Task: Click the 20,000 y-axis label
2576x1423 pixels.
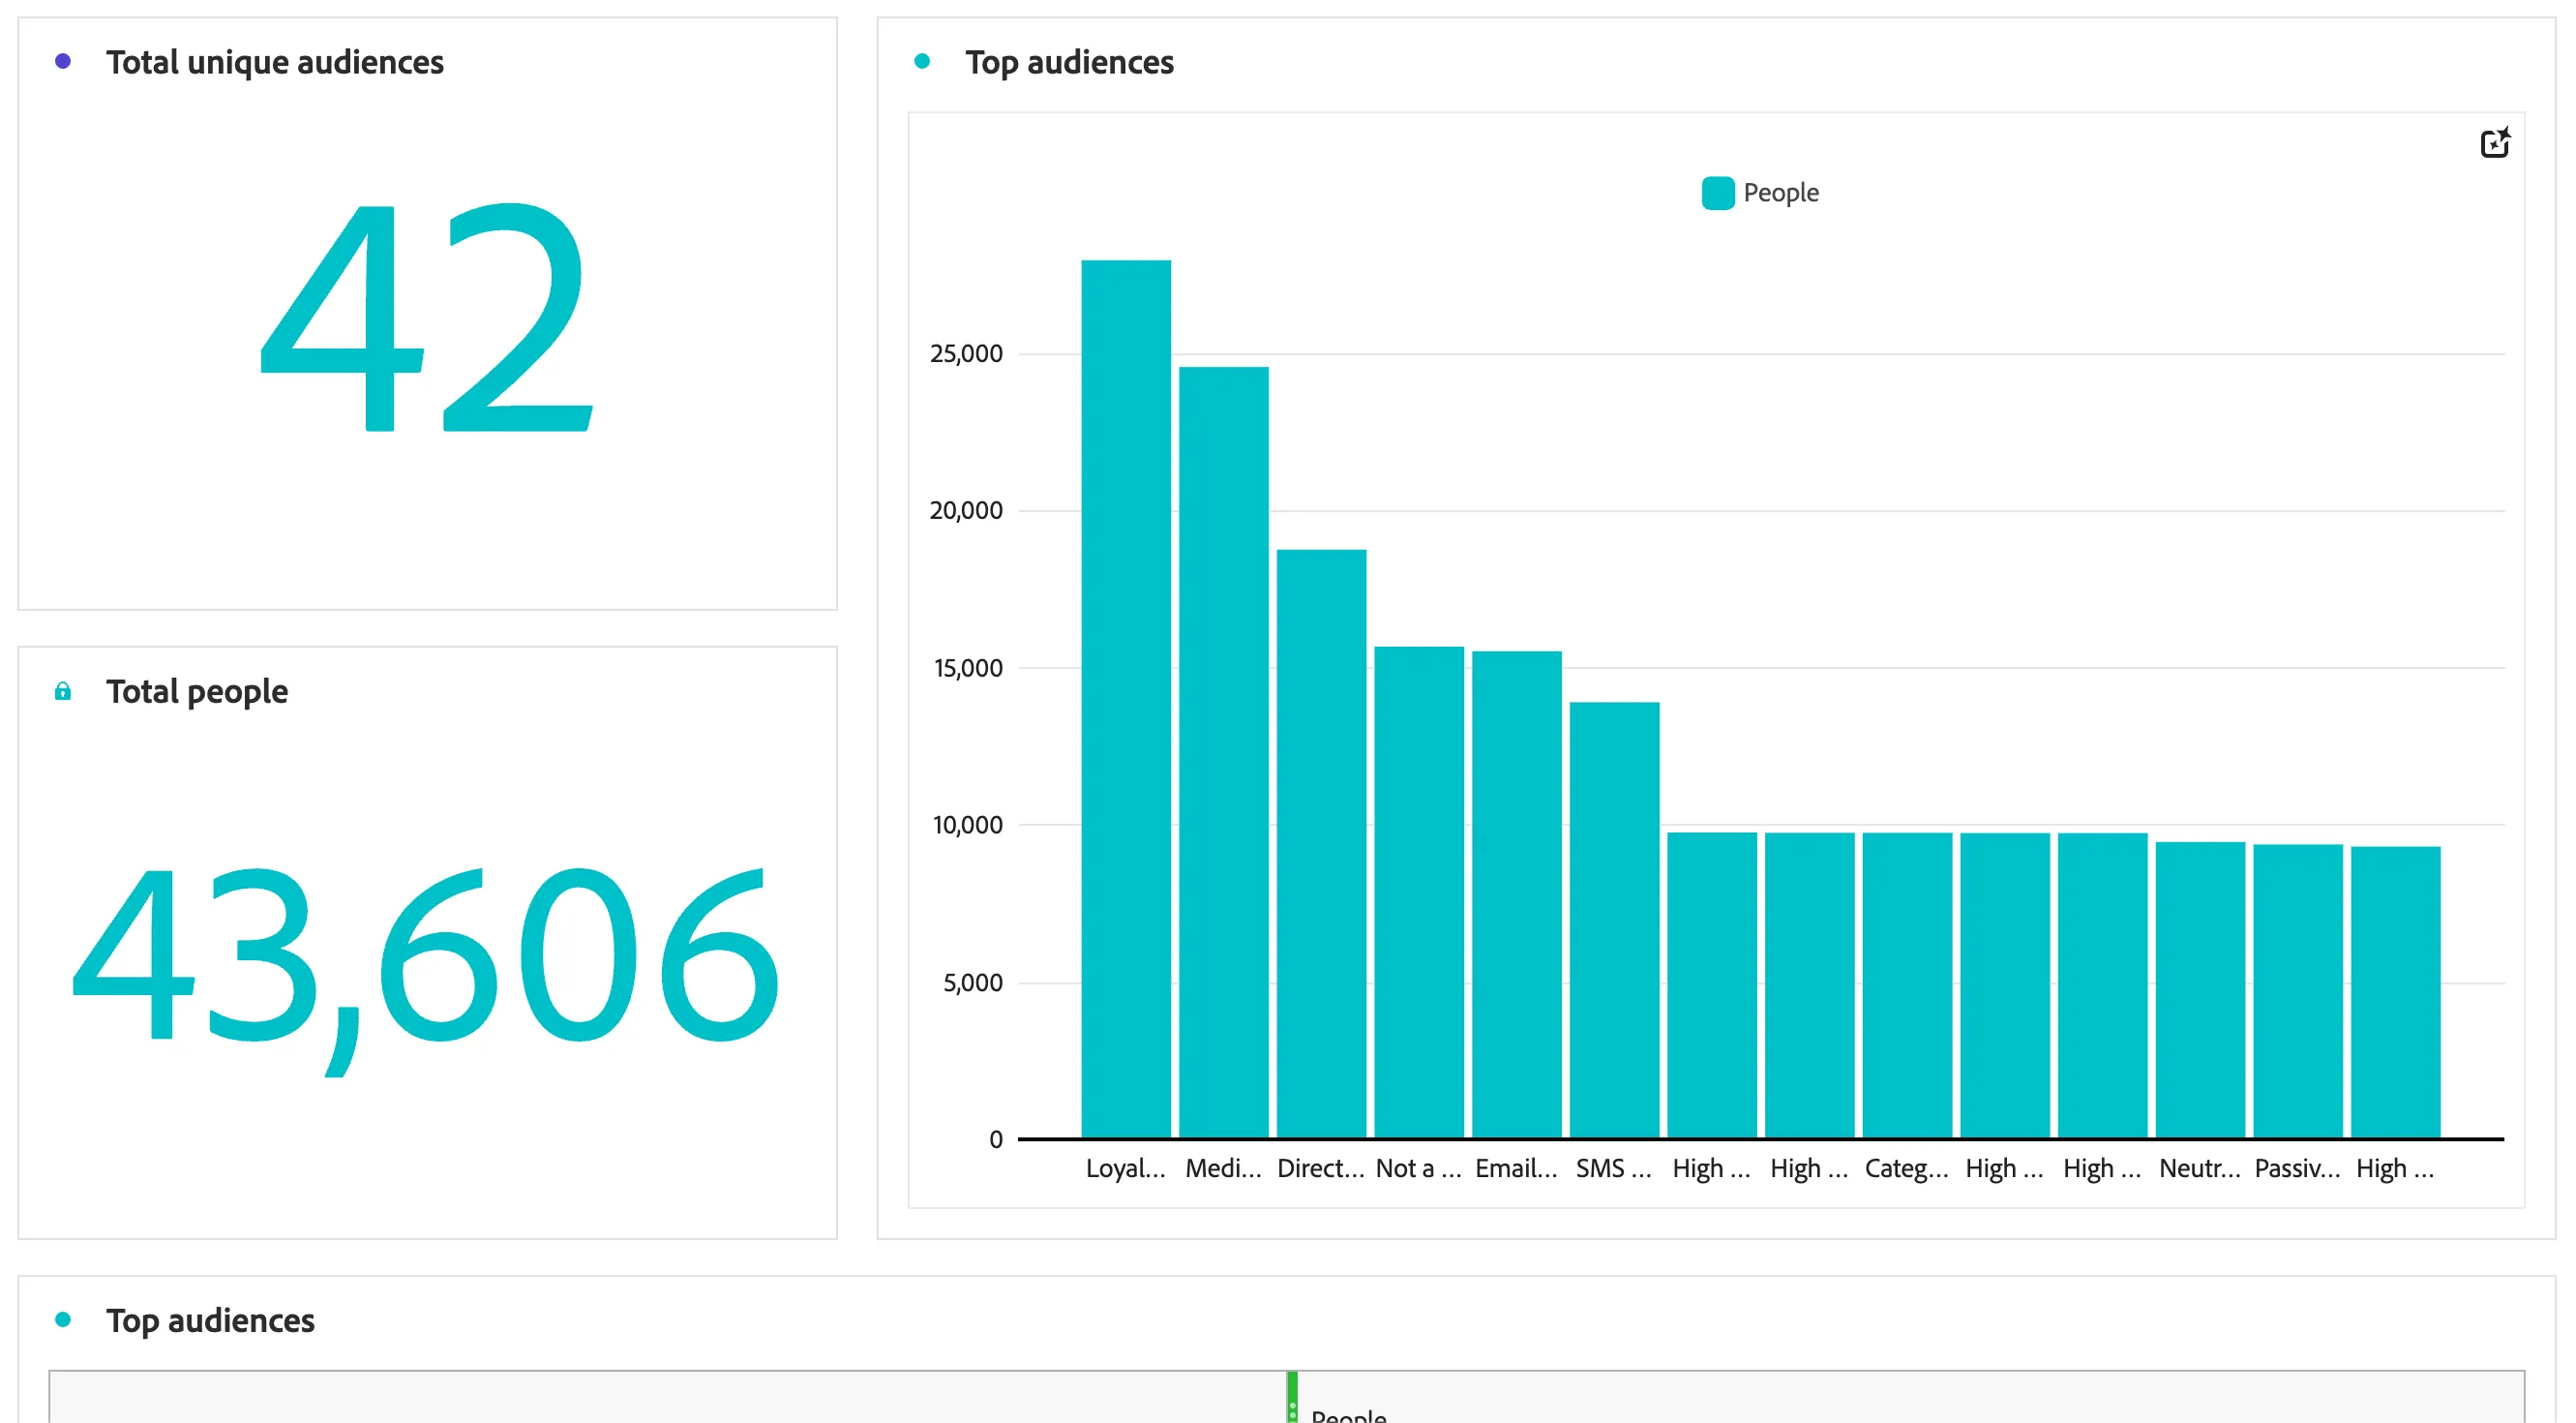Action: [966, 510]
